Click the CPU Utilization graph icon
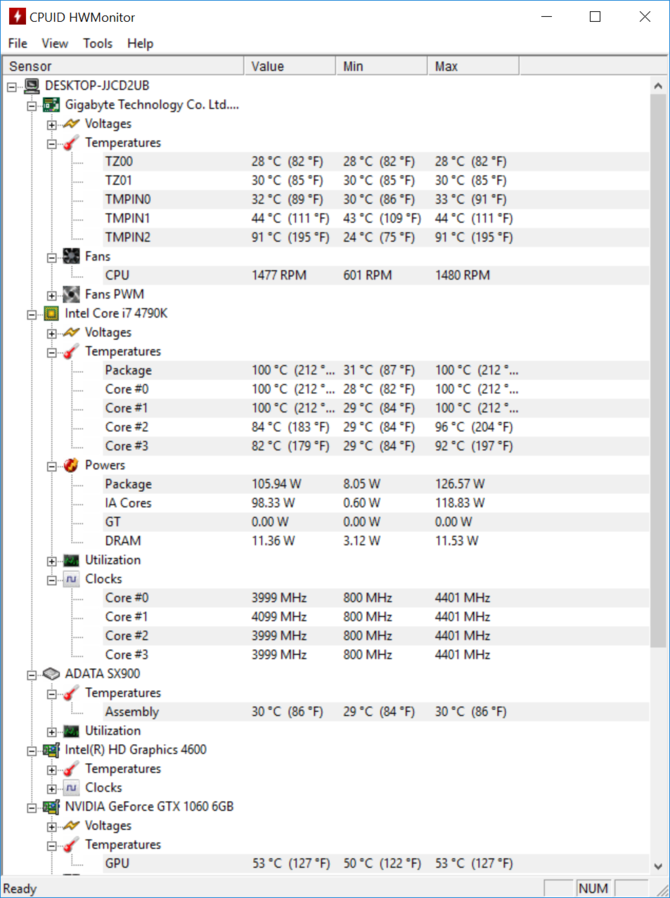 point(71,560)
